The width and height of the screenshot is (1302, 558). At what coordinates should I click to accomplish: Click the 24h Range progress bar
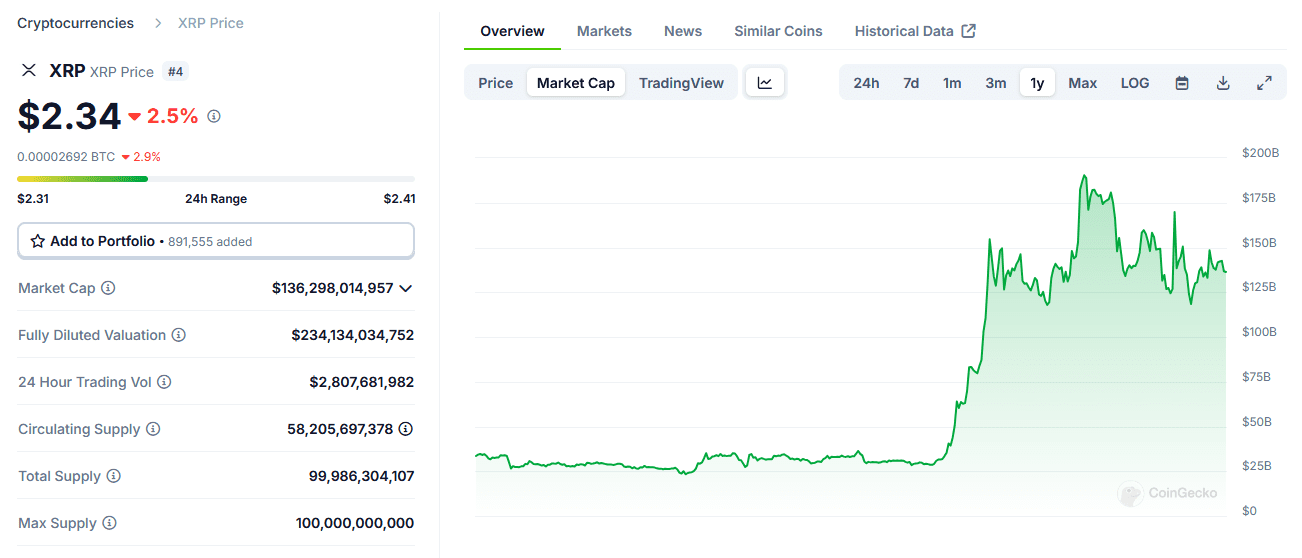[x=216, y=179]
